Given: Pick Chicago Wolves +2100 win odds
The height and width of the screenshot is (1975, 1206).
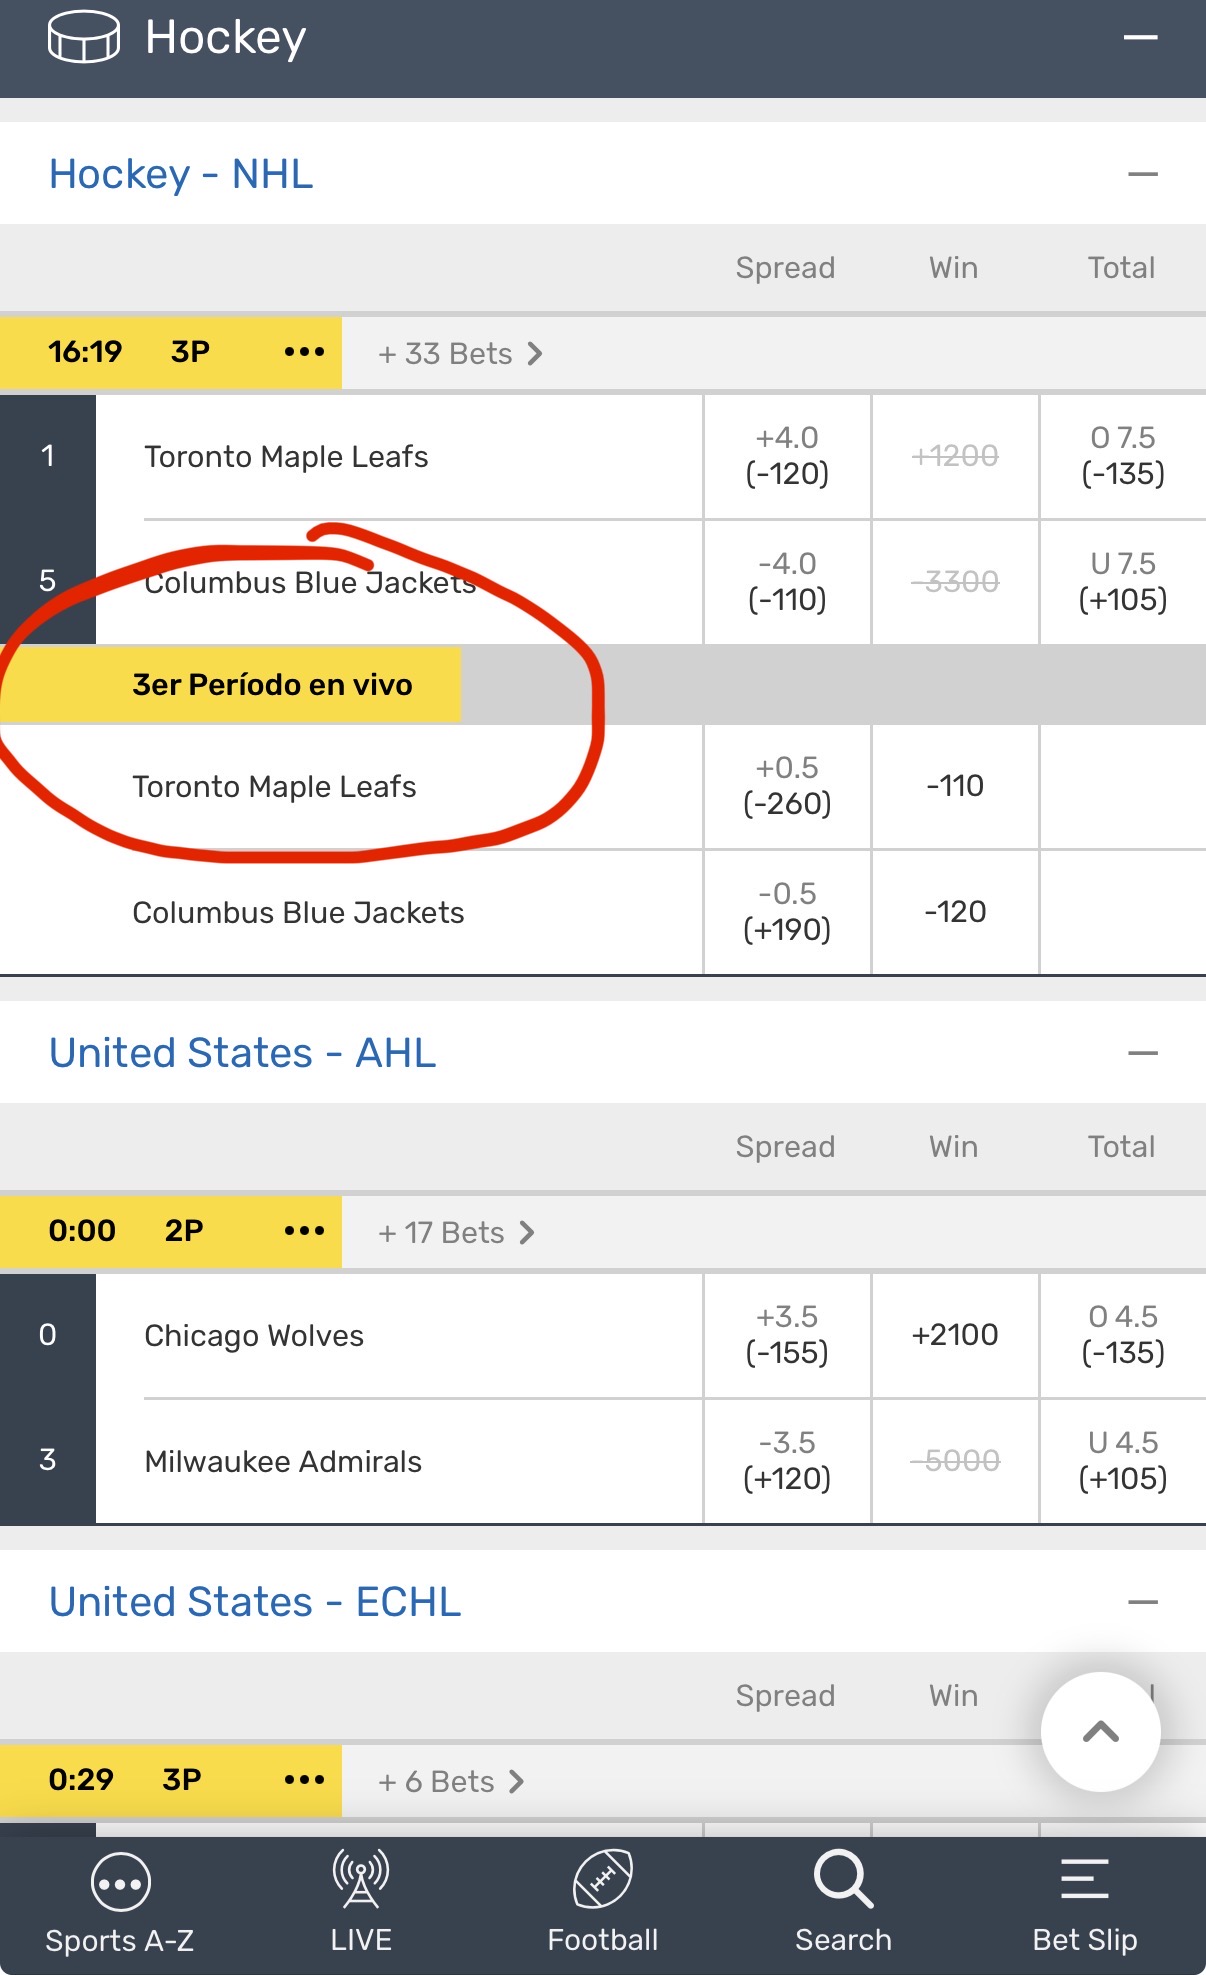Looking at the screenshot, I should click(x=955, y=1335).
